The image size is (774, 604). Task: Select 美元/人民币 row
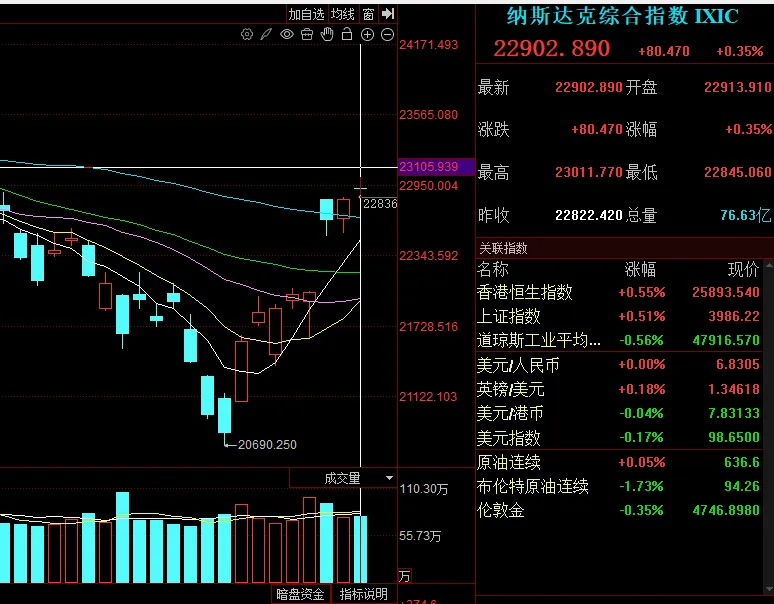click(x=619, y=365)
